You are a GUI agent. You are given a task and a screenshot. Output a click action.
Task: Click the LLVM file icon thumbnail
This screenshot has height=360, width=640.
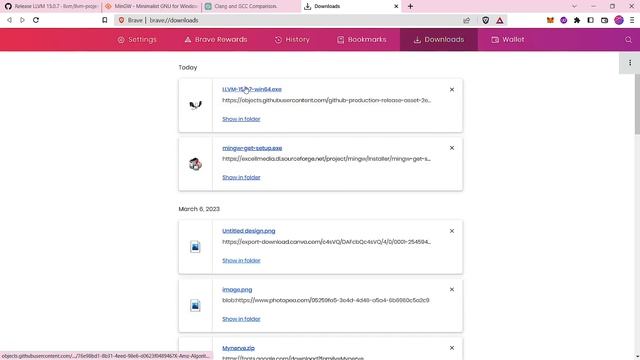196,105
